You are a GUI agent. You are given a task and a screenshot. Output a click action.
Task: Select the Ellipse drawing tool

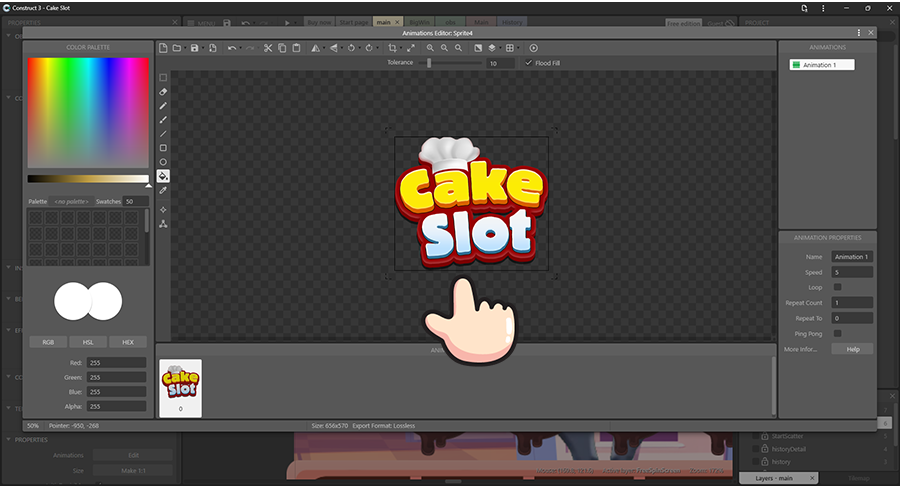[x=163, y=162]
